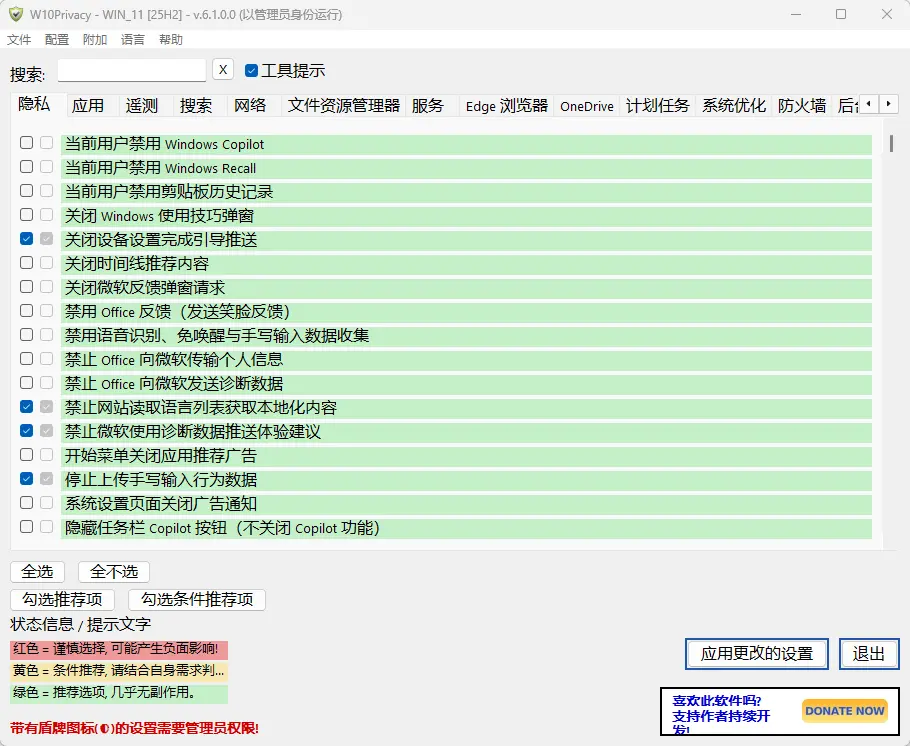Uncheck 停止上传手写输入行为数据
This screenshot has width=910, height=746.
26,478
